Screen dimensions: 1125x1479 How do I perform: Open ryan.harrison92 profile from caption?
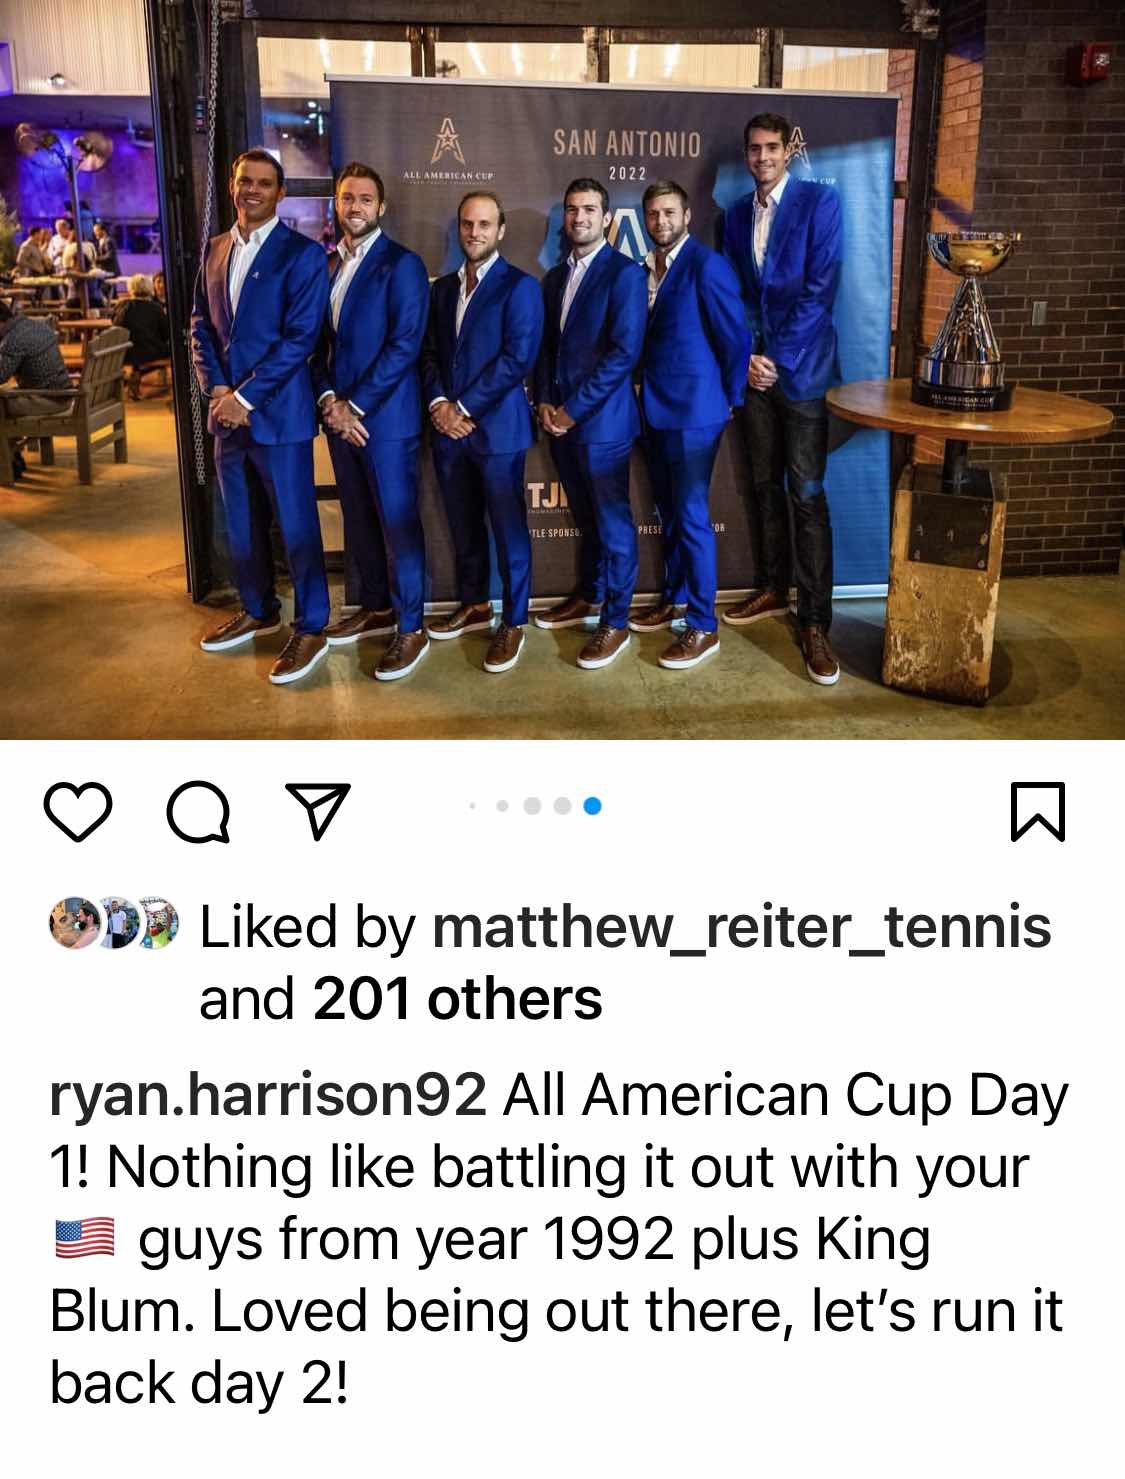[268, 1098]
